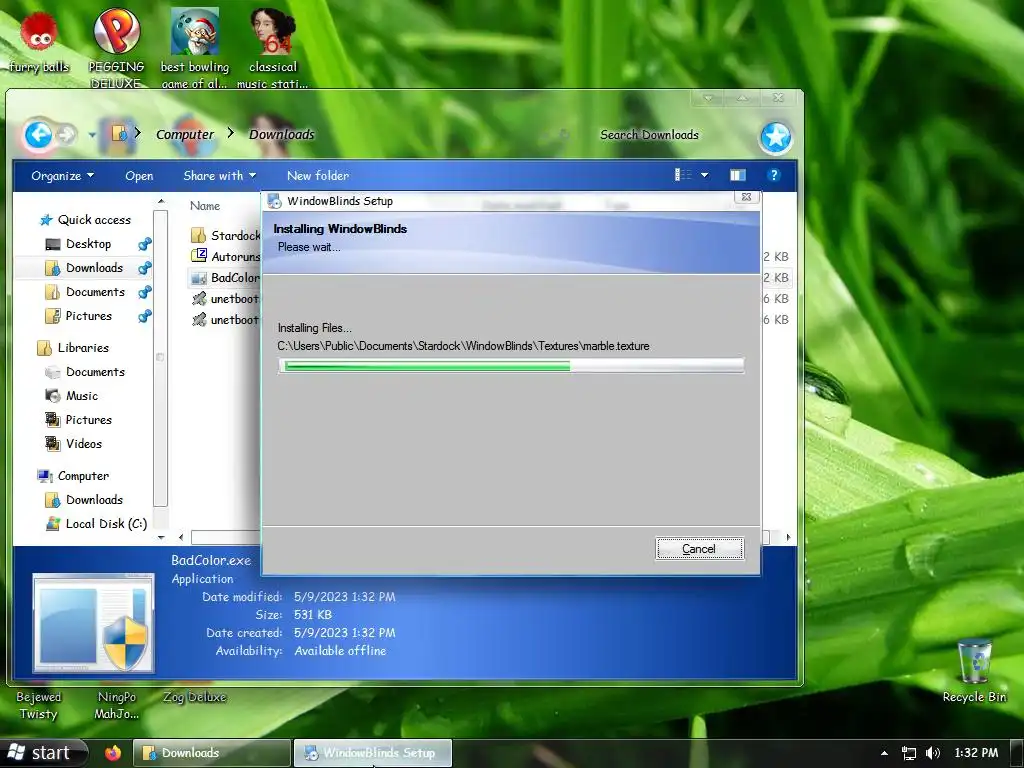Click the installation progress bar
This screenshot has width=1024, height=768.
[511, 366]
